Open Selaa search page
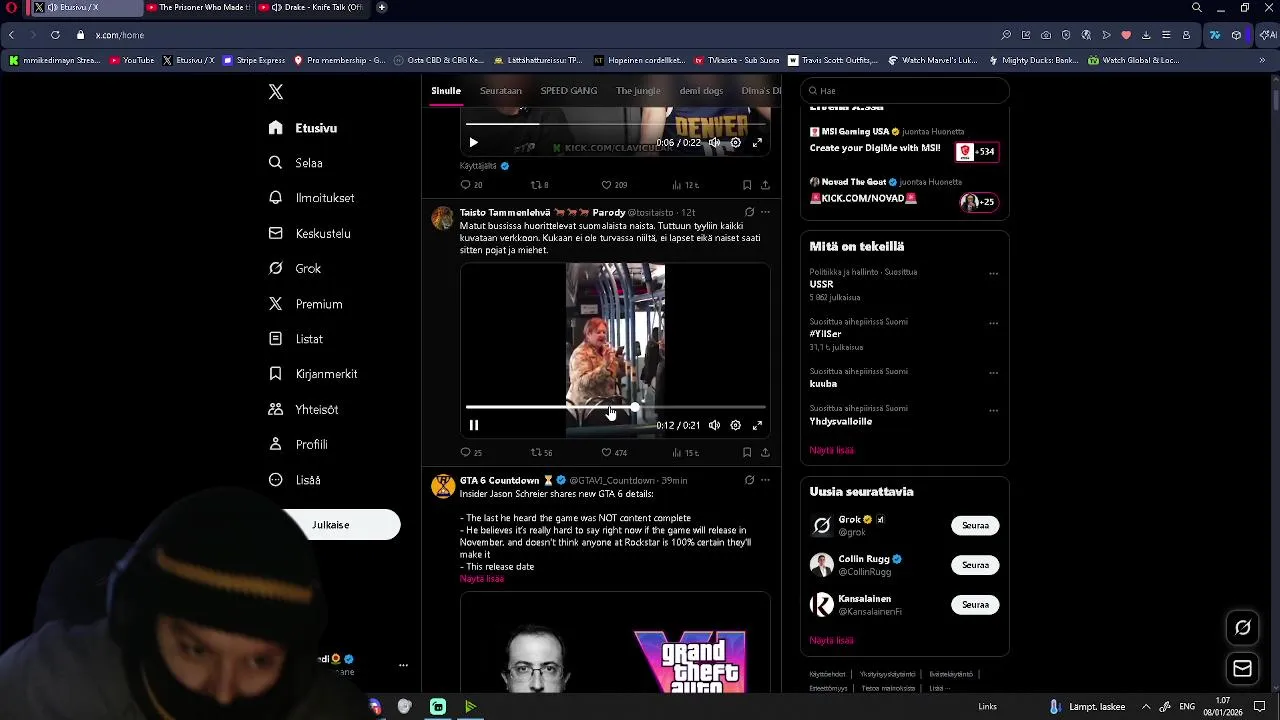 [x=296, y=163]
